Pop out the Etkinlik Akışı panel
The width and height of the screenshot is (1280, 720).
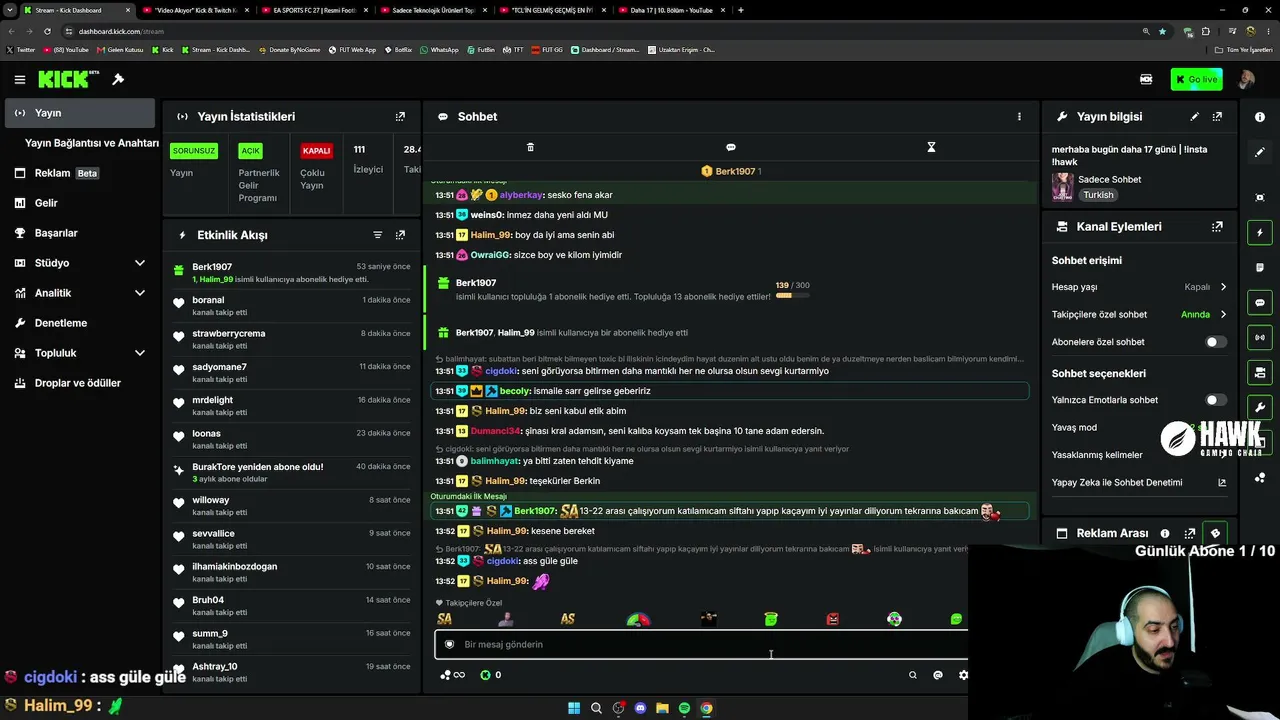pos(400,235)
